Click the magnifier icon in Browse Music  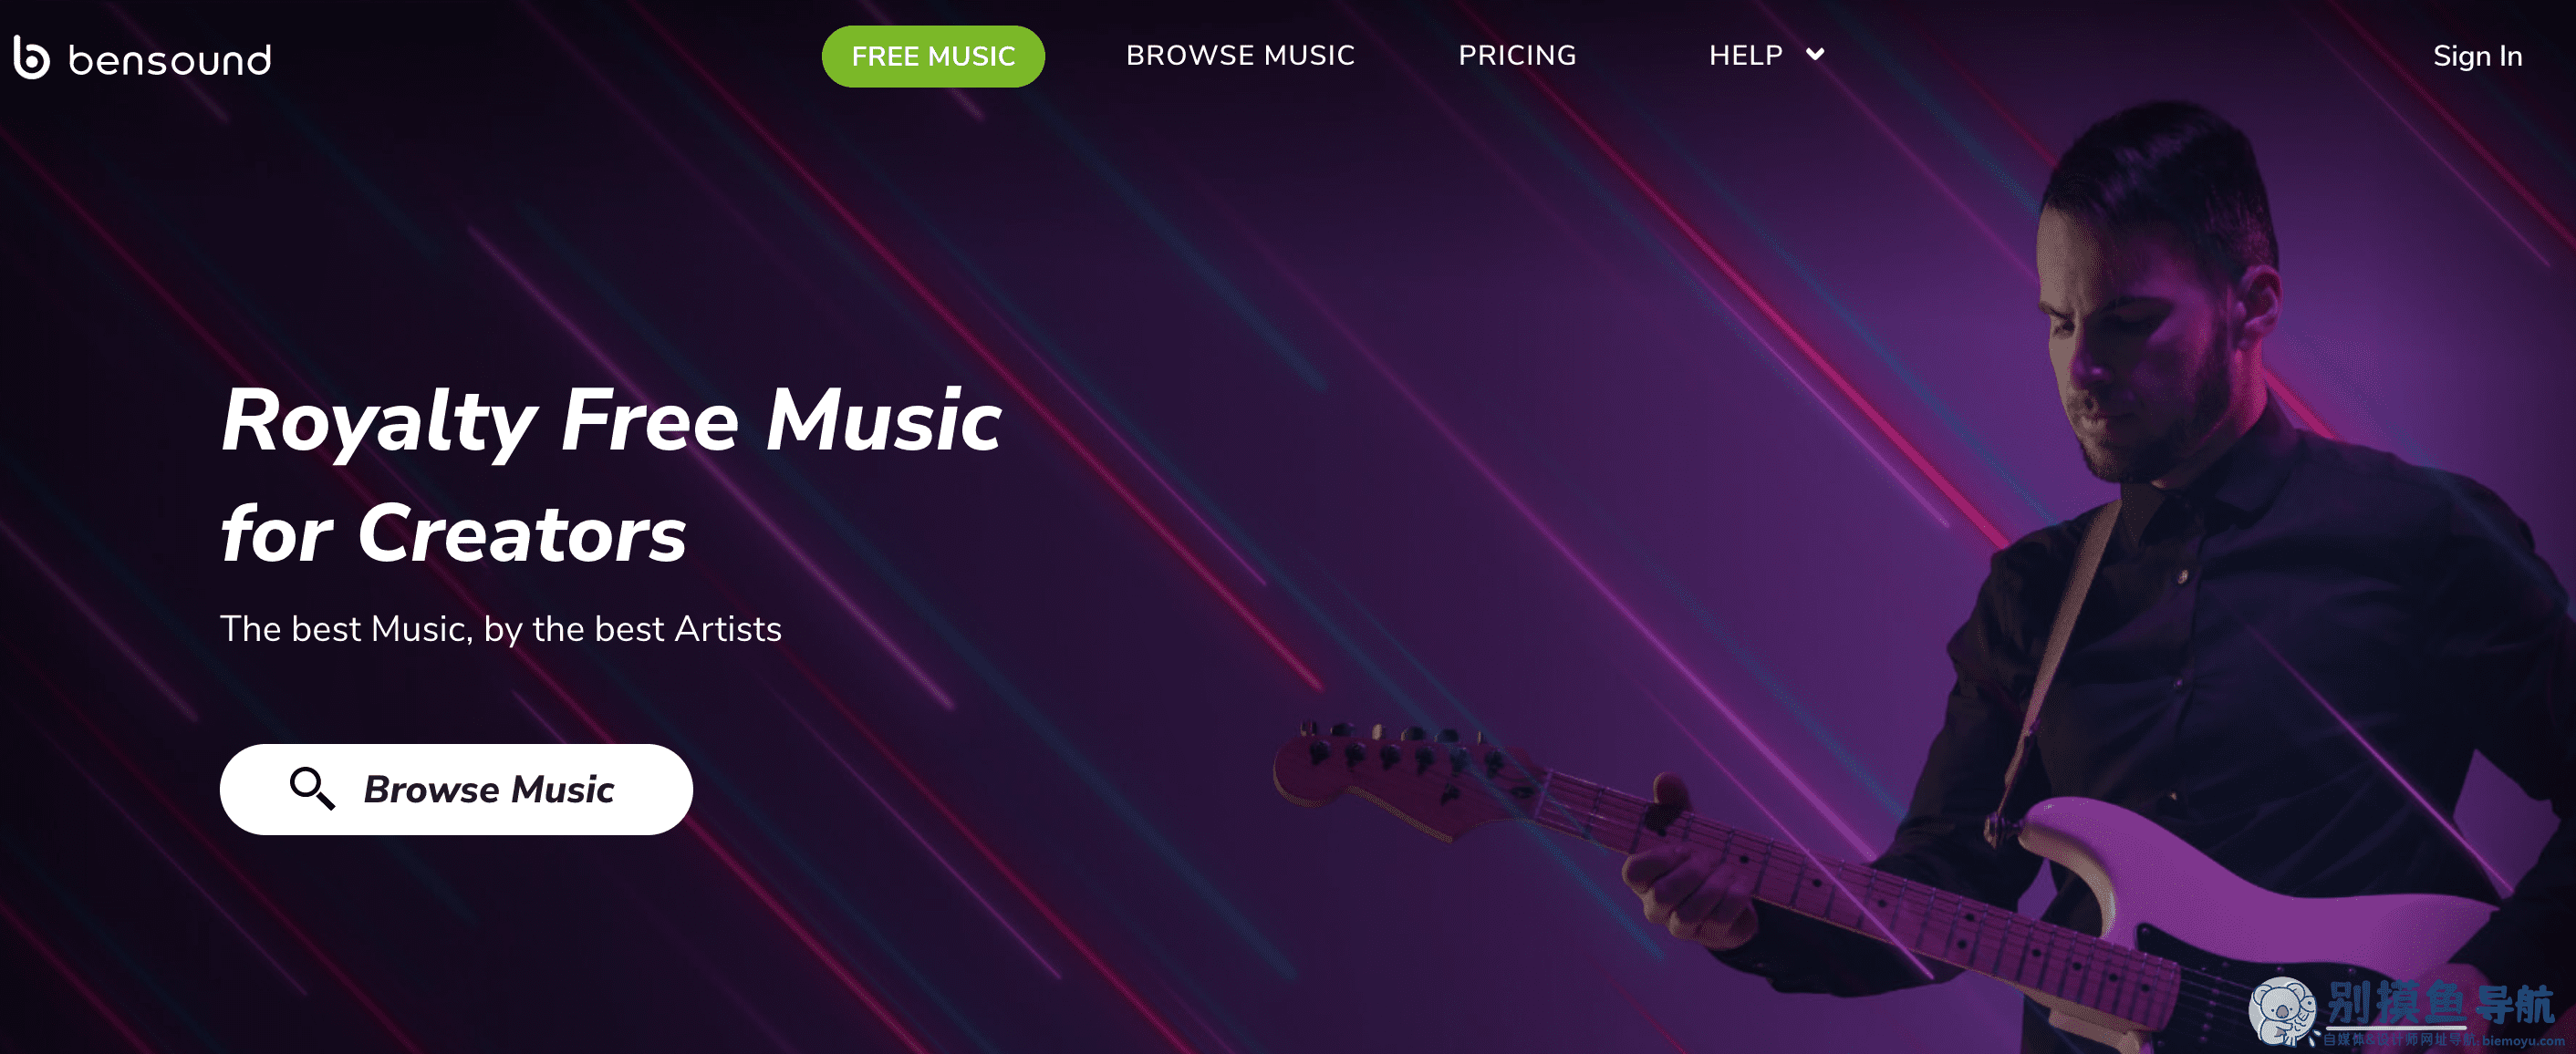[312, 788]
